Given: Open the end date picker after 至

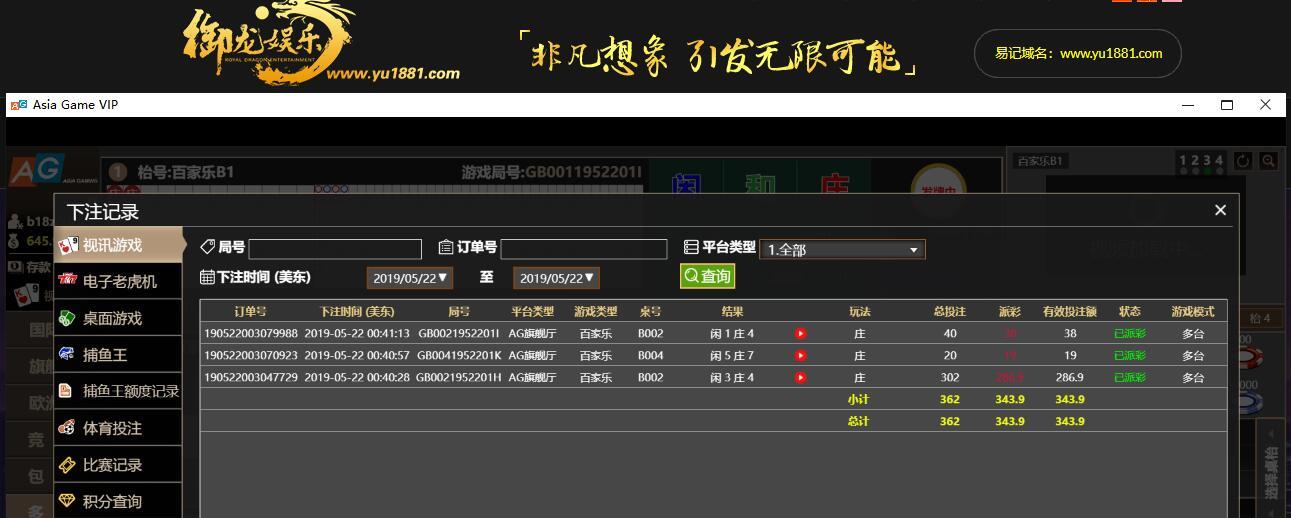Looking at the screenshot, I should coord(556,278).
